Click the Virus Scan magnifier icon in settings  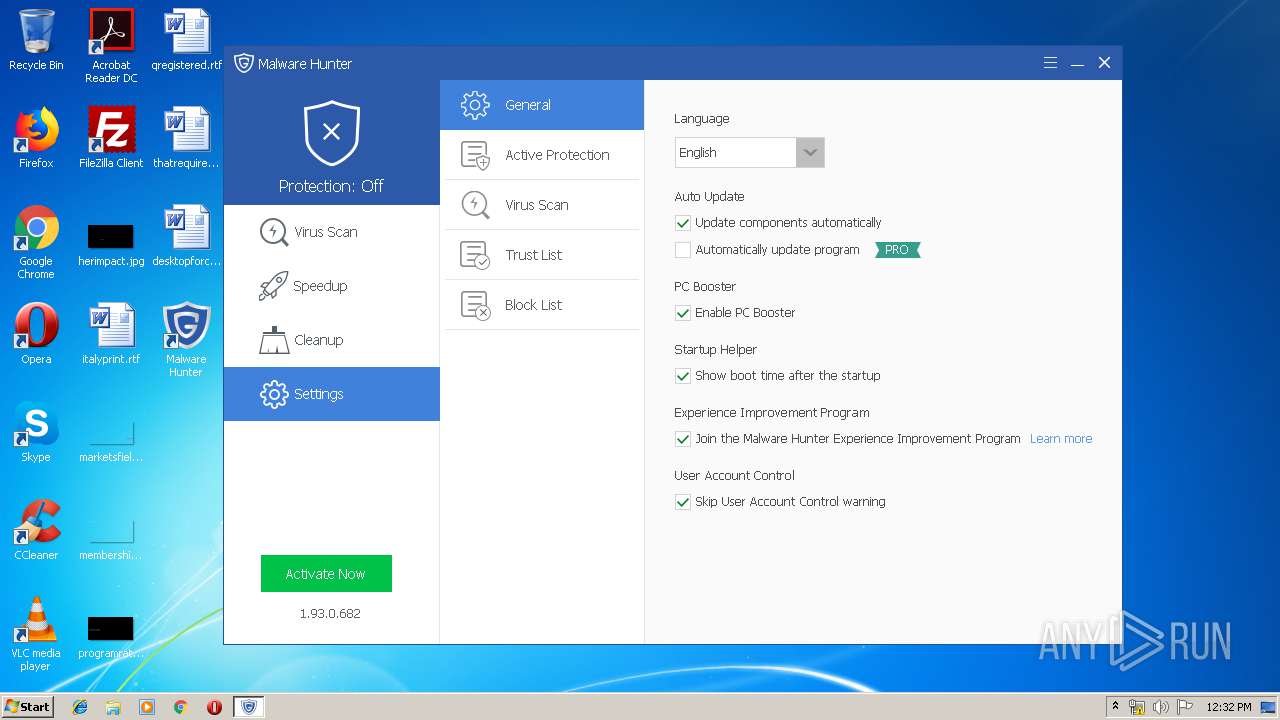click(x=475, y=205)
